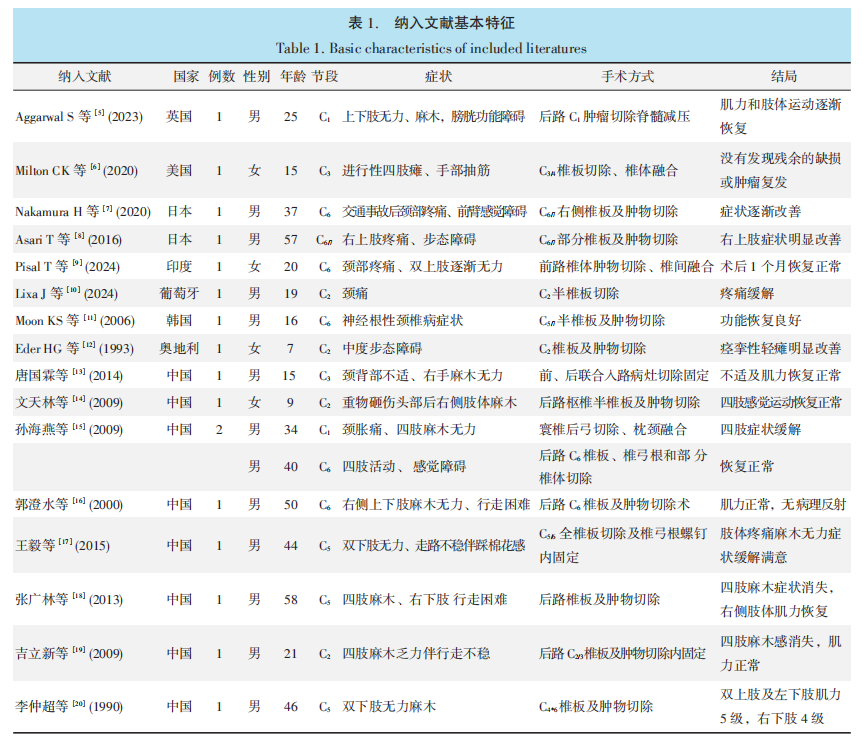Viewport: 863px width, 741px height.
Task: Select the cell '王毅等 (2015)'
Action: pos(63,546)
